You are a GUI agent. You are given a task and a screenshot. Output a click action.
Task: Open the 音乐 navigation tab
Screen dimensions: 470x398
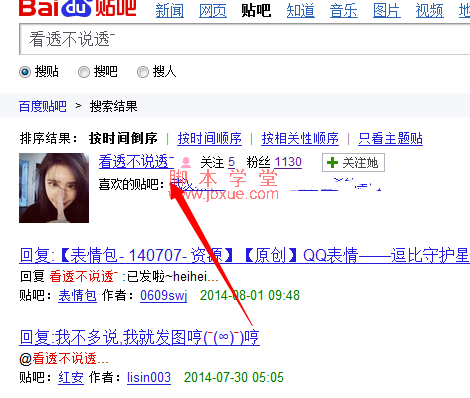pyautogui.click(x=344, y=11)
